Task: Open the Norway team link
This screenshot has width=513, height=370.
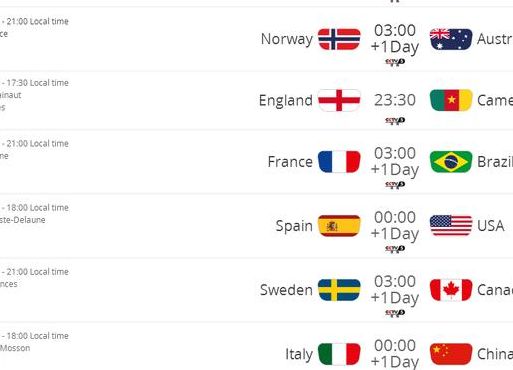Action: 287,39
